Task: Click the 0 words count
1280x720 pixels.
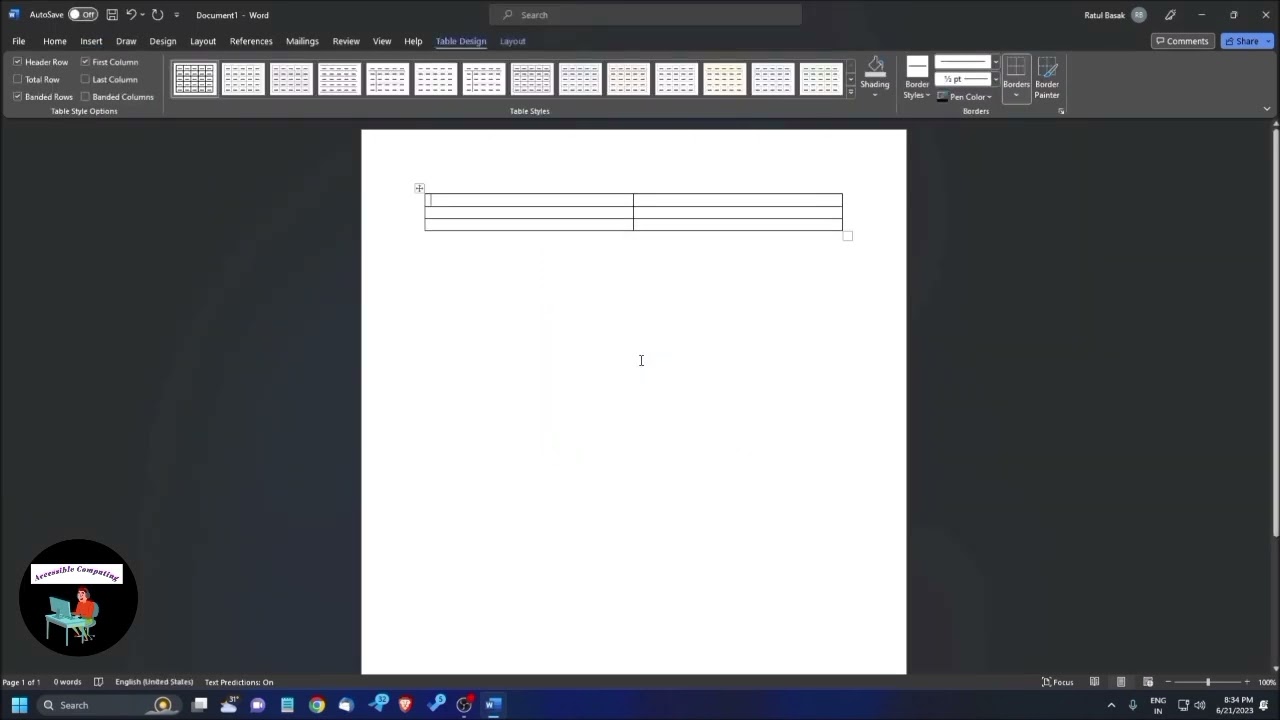Action: [68, 682]
